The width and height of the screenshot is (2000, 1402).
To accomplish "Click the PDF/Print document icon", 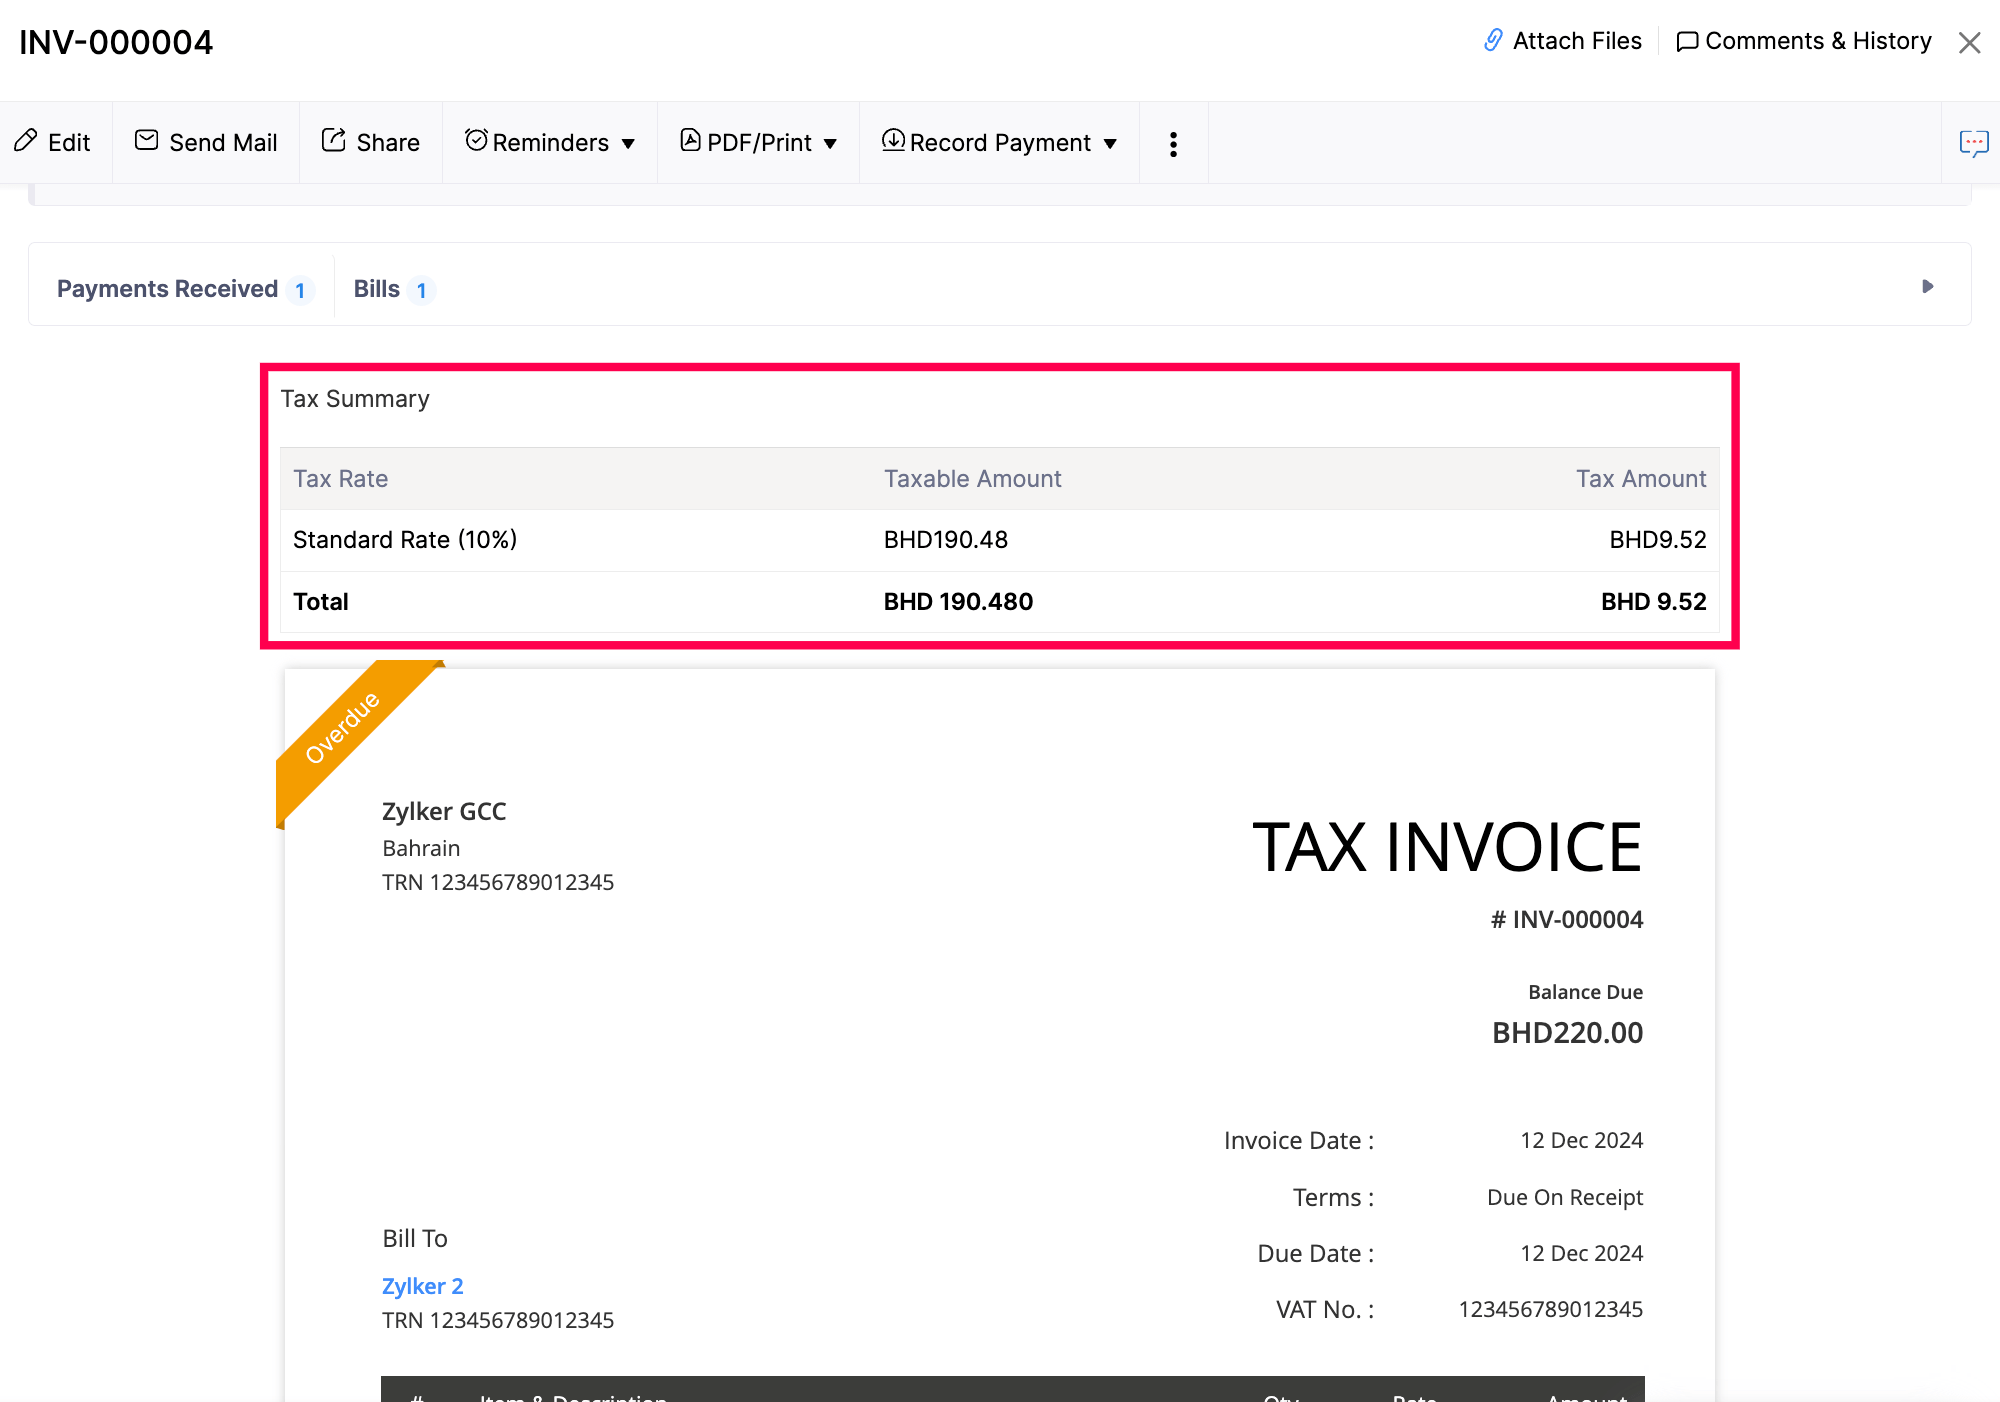I will pos(690,142).
